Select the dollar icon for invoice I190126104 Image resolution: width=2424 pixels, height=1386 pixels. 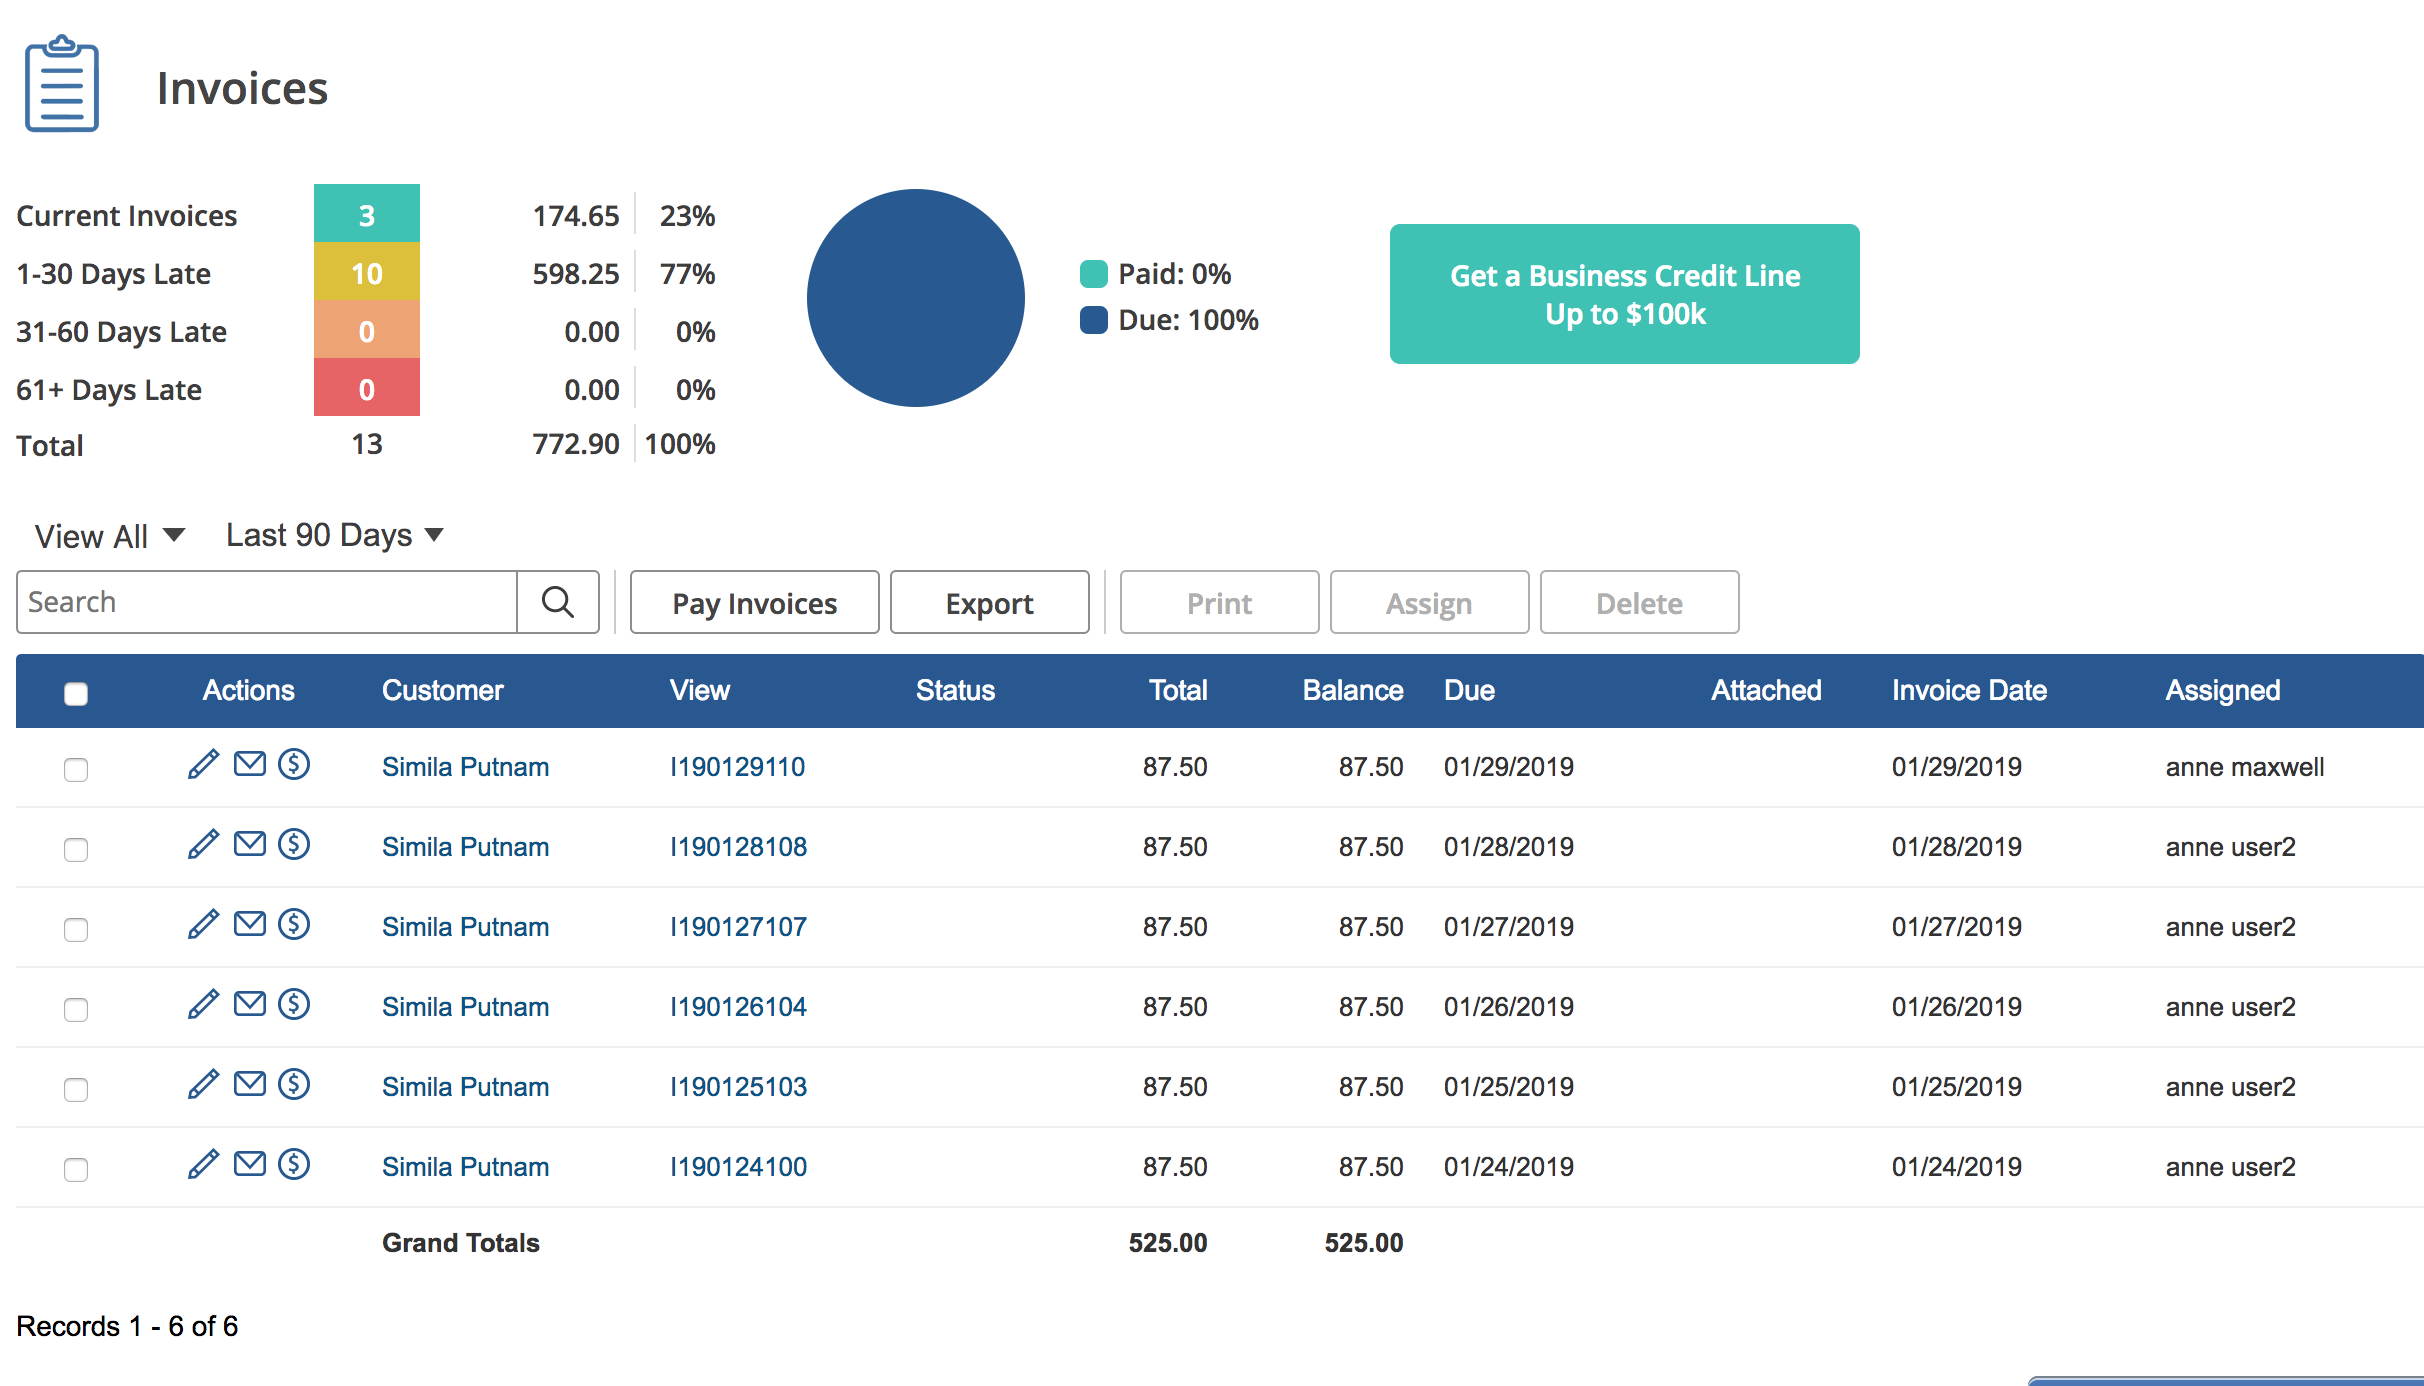[293, 1005]
